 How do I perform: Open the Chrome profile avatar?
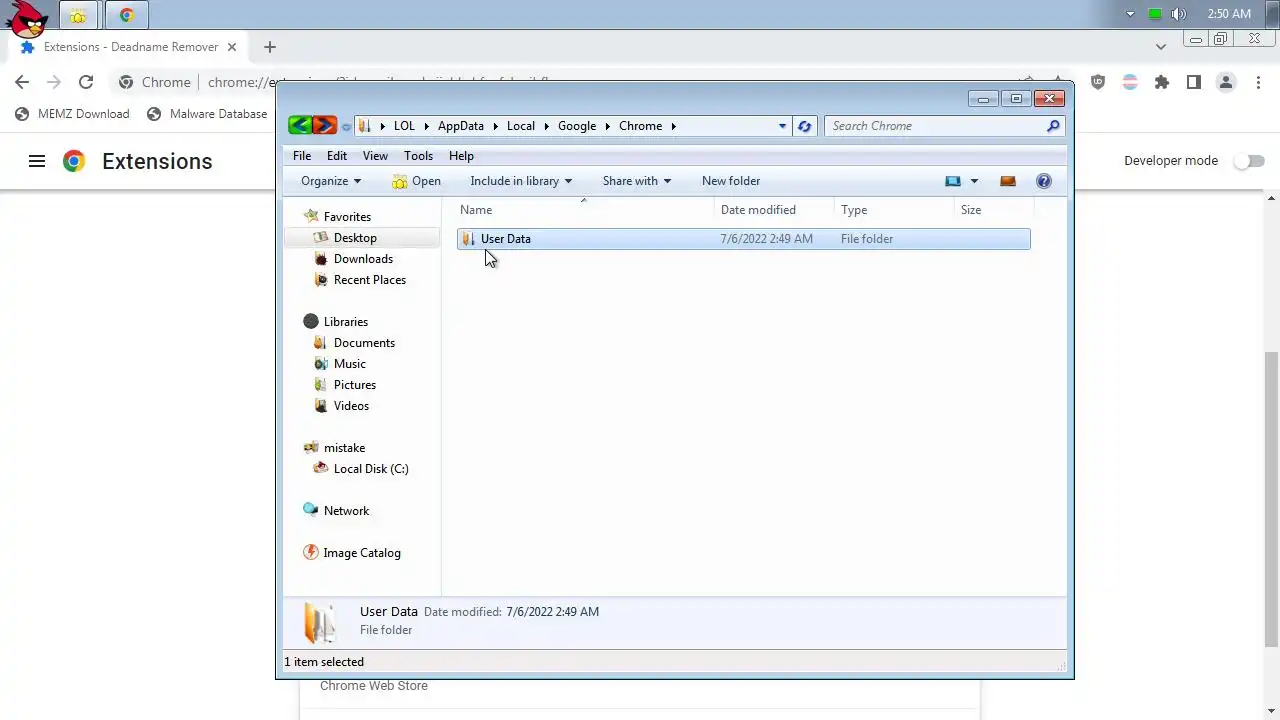tap(1226, 82)
